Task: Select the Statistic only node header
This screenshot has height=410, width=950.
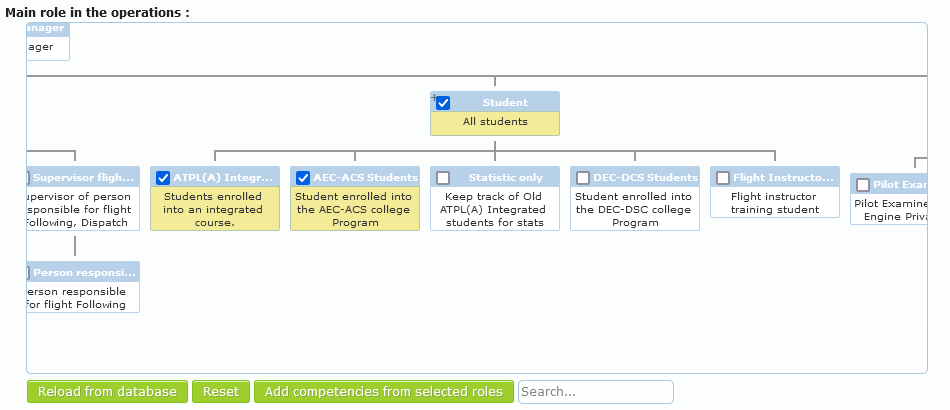Action: click(505, 178)
